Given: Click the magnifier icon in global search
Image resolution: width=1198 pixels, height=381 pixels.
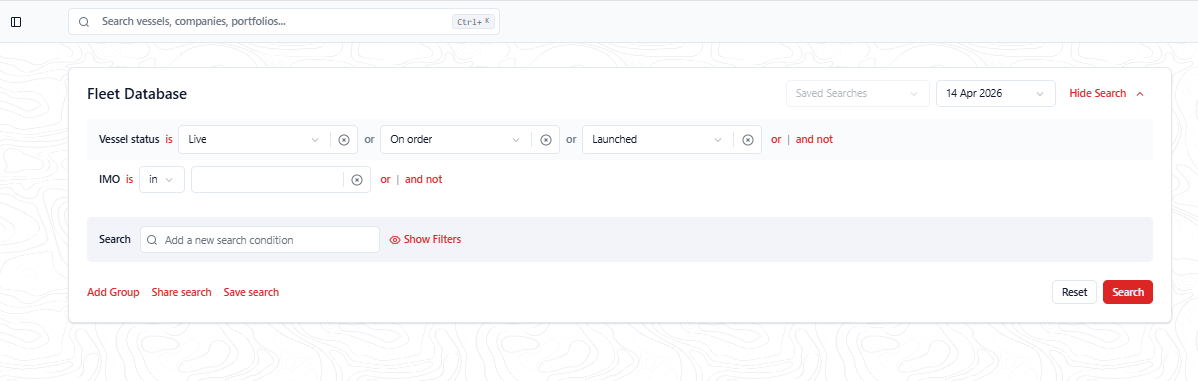Looking at the screenshot, I should [x=84, y=22].
